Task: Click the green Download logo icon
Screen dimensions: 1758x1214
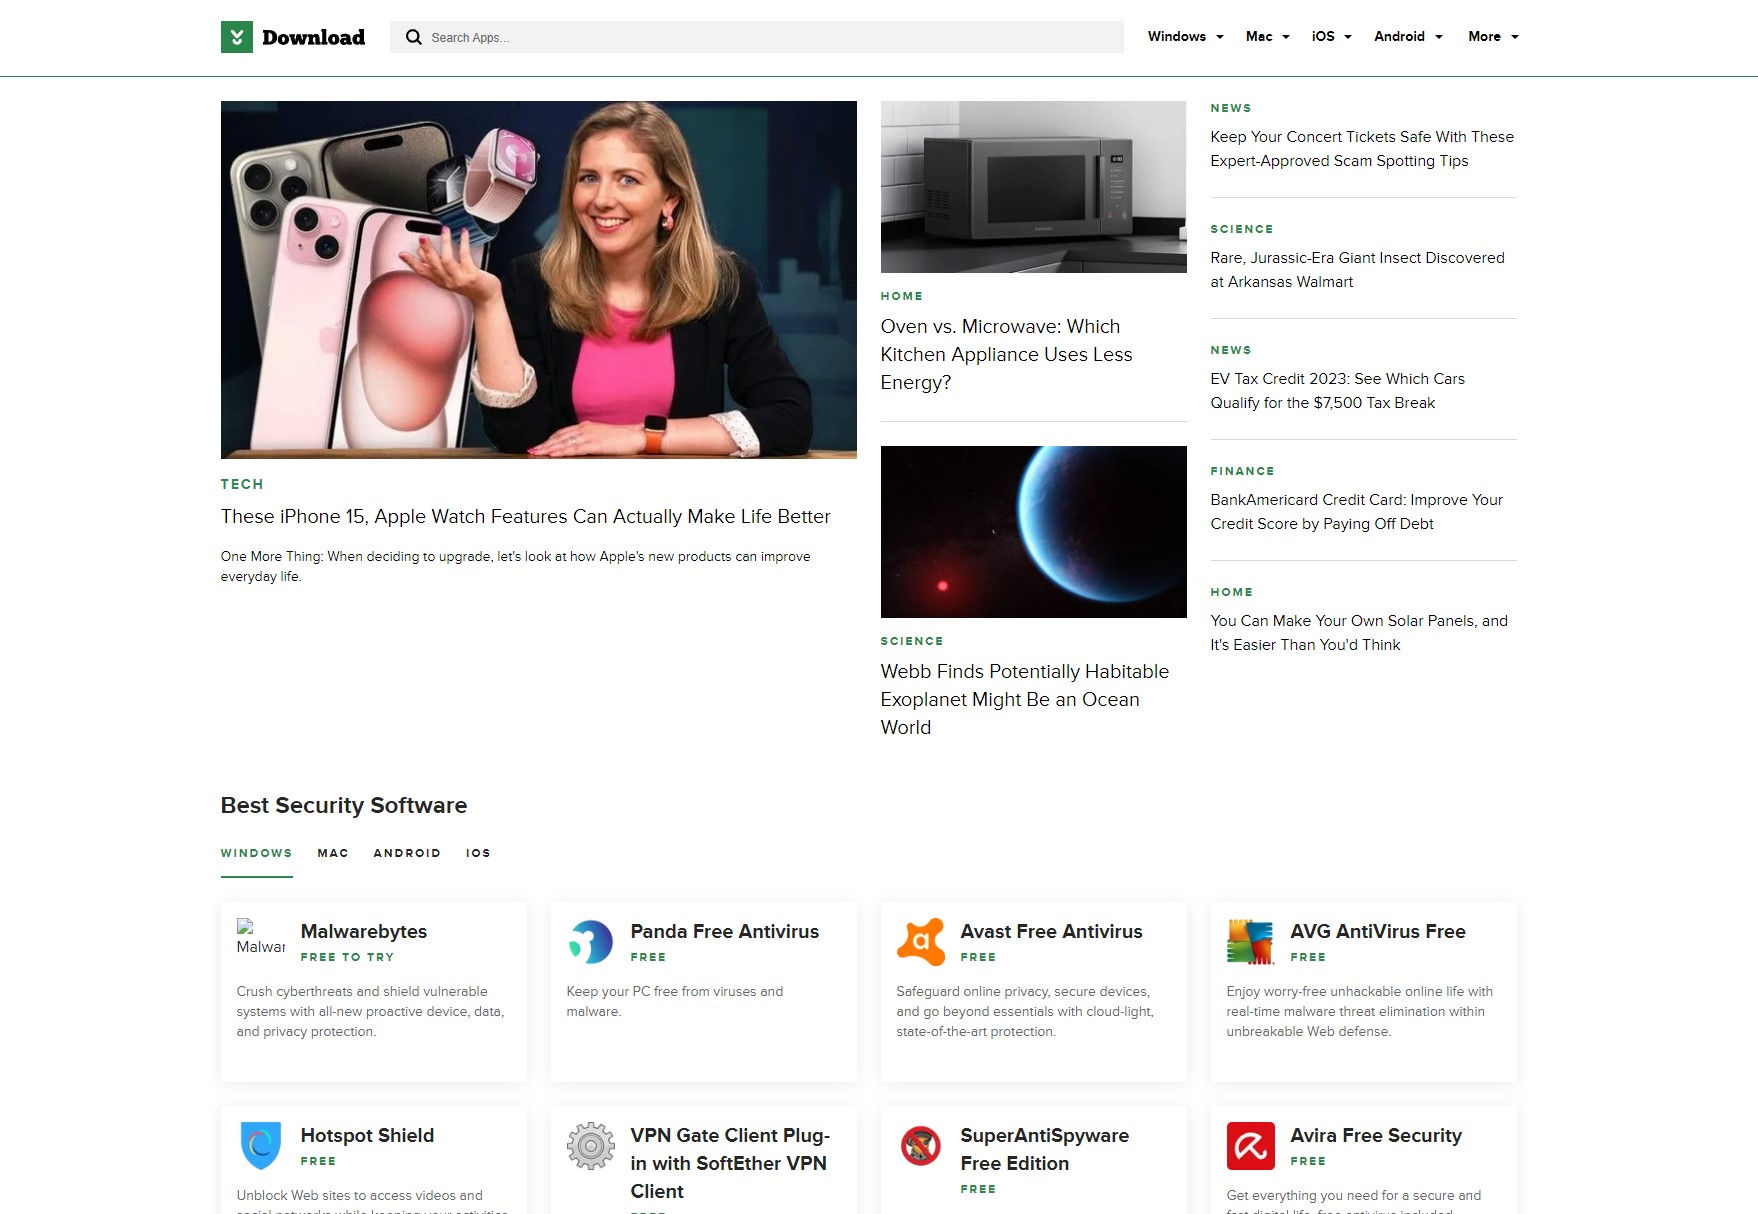Action: click(x=237, y=37)
